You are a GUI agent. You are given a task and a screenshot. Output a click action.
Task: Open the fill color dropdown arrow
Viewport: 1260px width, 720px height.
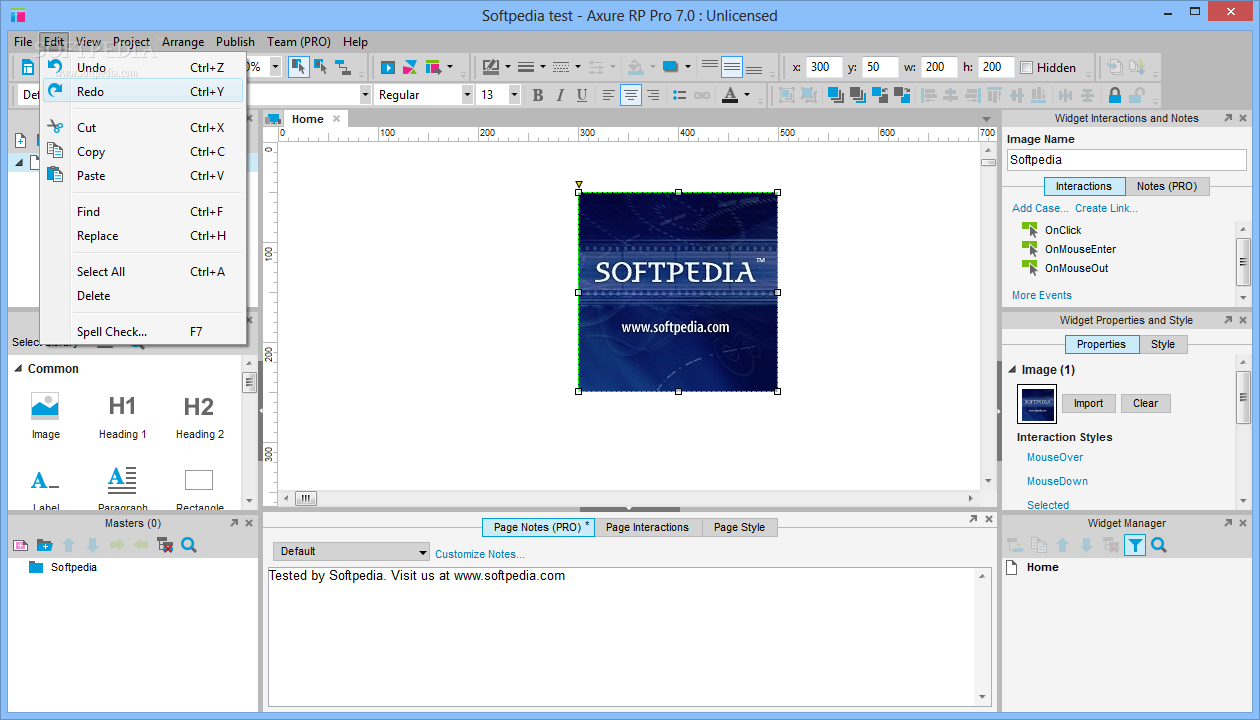click(688, 67)
